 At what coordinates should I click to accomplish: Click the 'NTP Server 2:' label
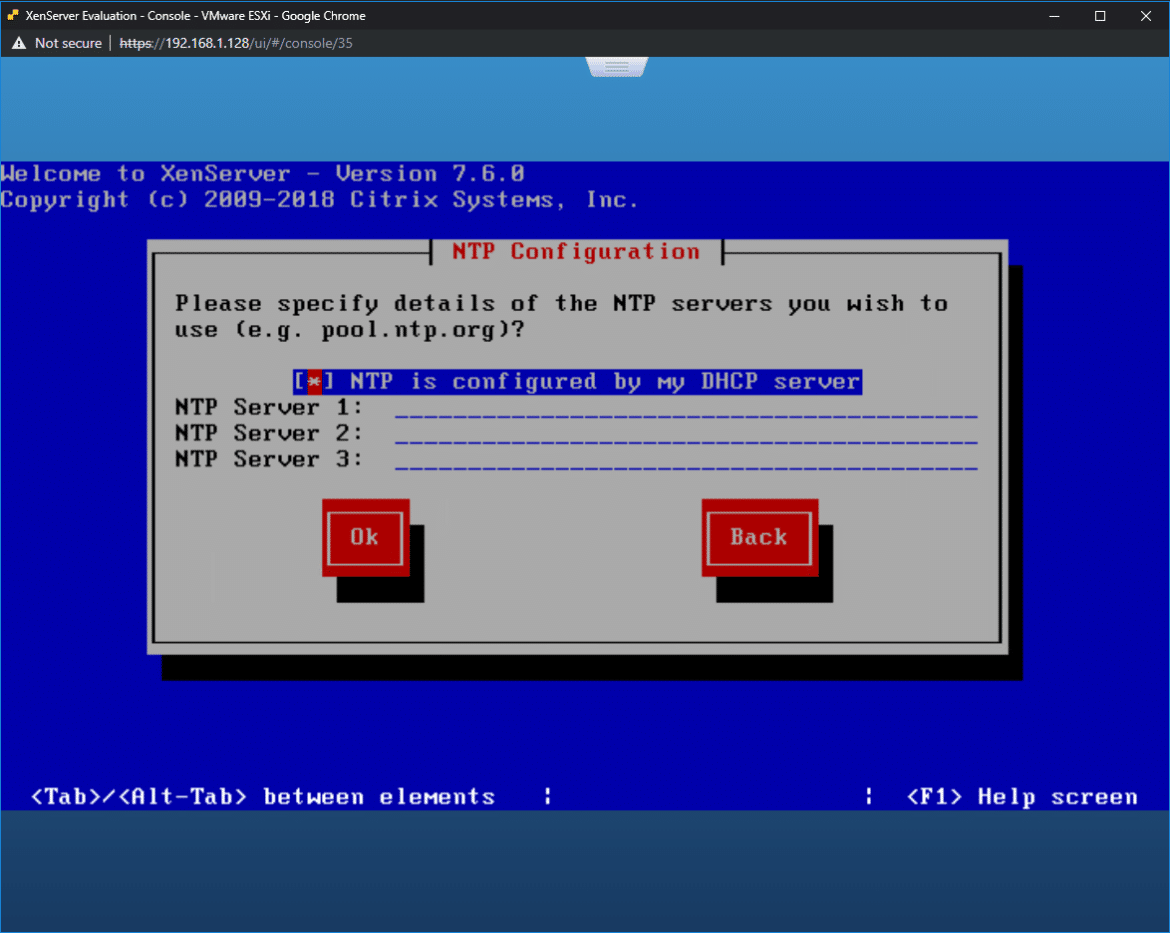click(x=269, y=434)
